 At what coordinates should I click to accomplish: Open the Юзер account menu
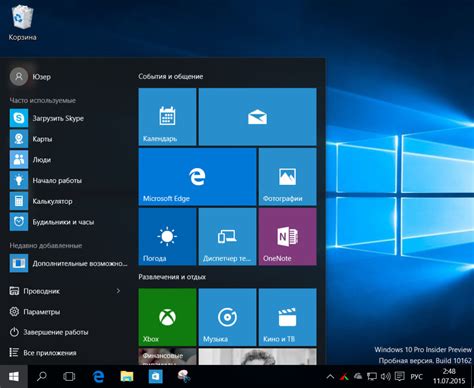(x=30, y=77)
